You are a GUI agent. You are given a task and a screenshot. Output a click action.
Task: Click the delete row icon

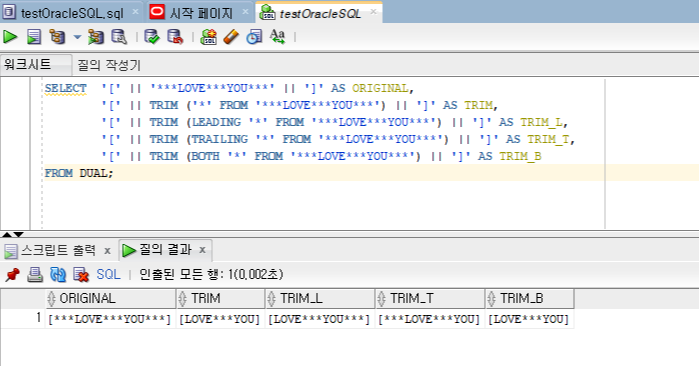81,275
